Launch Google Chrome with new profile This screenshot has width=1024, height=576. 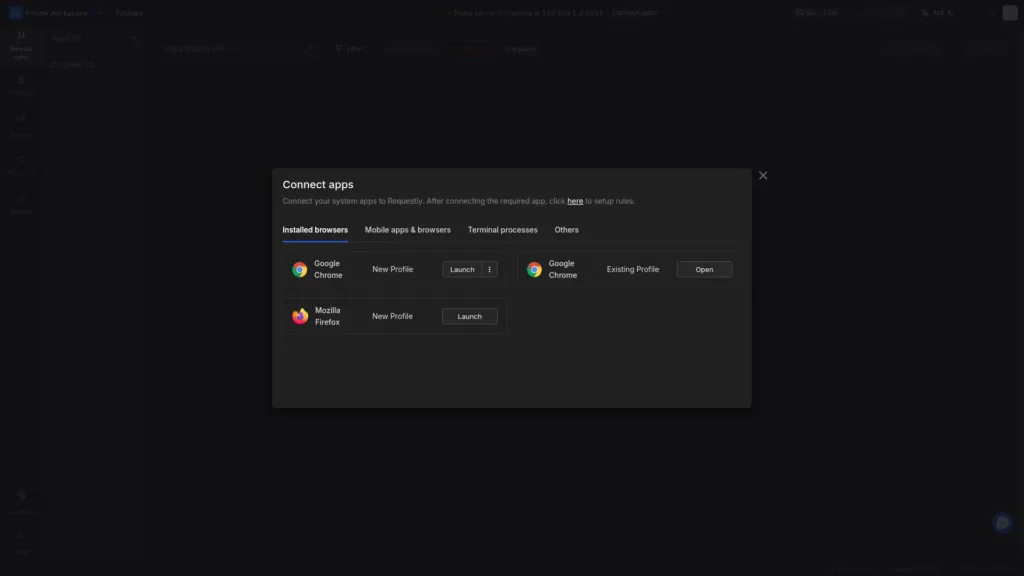coord(462,270)
